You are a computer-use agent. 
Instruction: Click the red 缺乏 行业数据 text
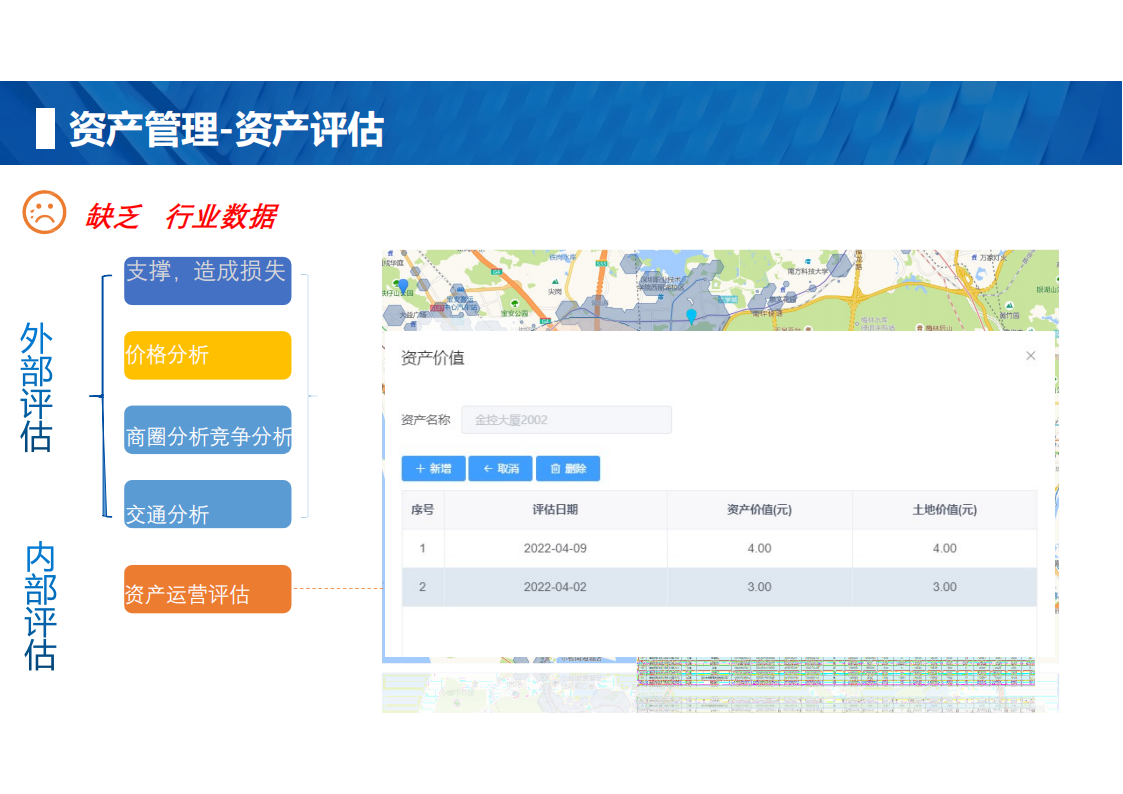180,216
